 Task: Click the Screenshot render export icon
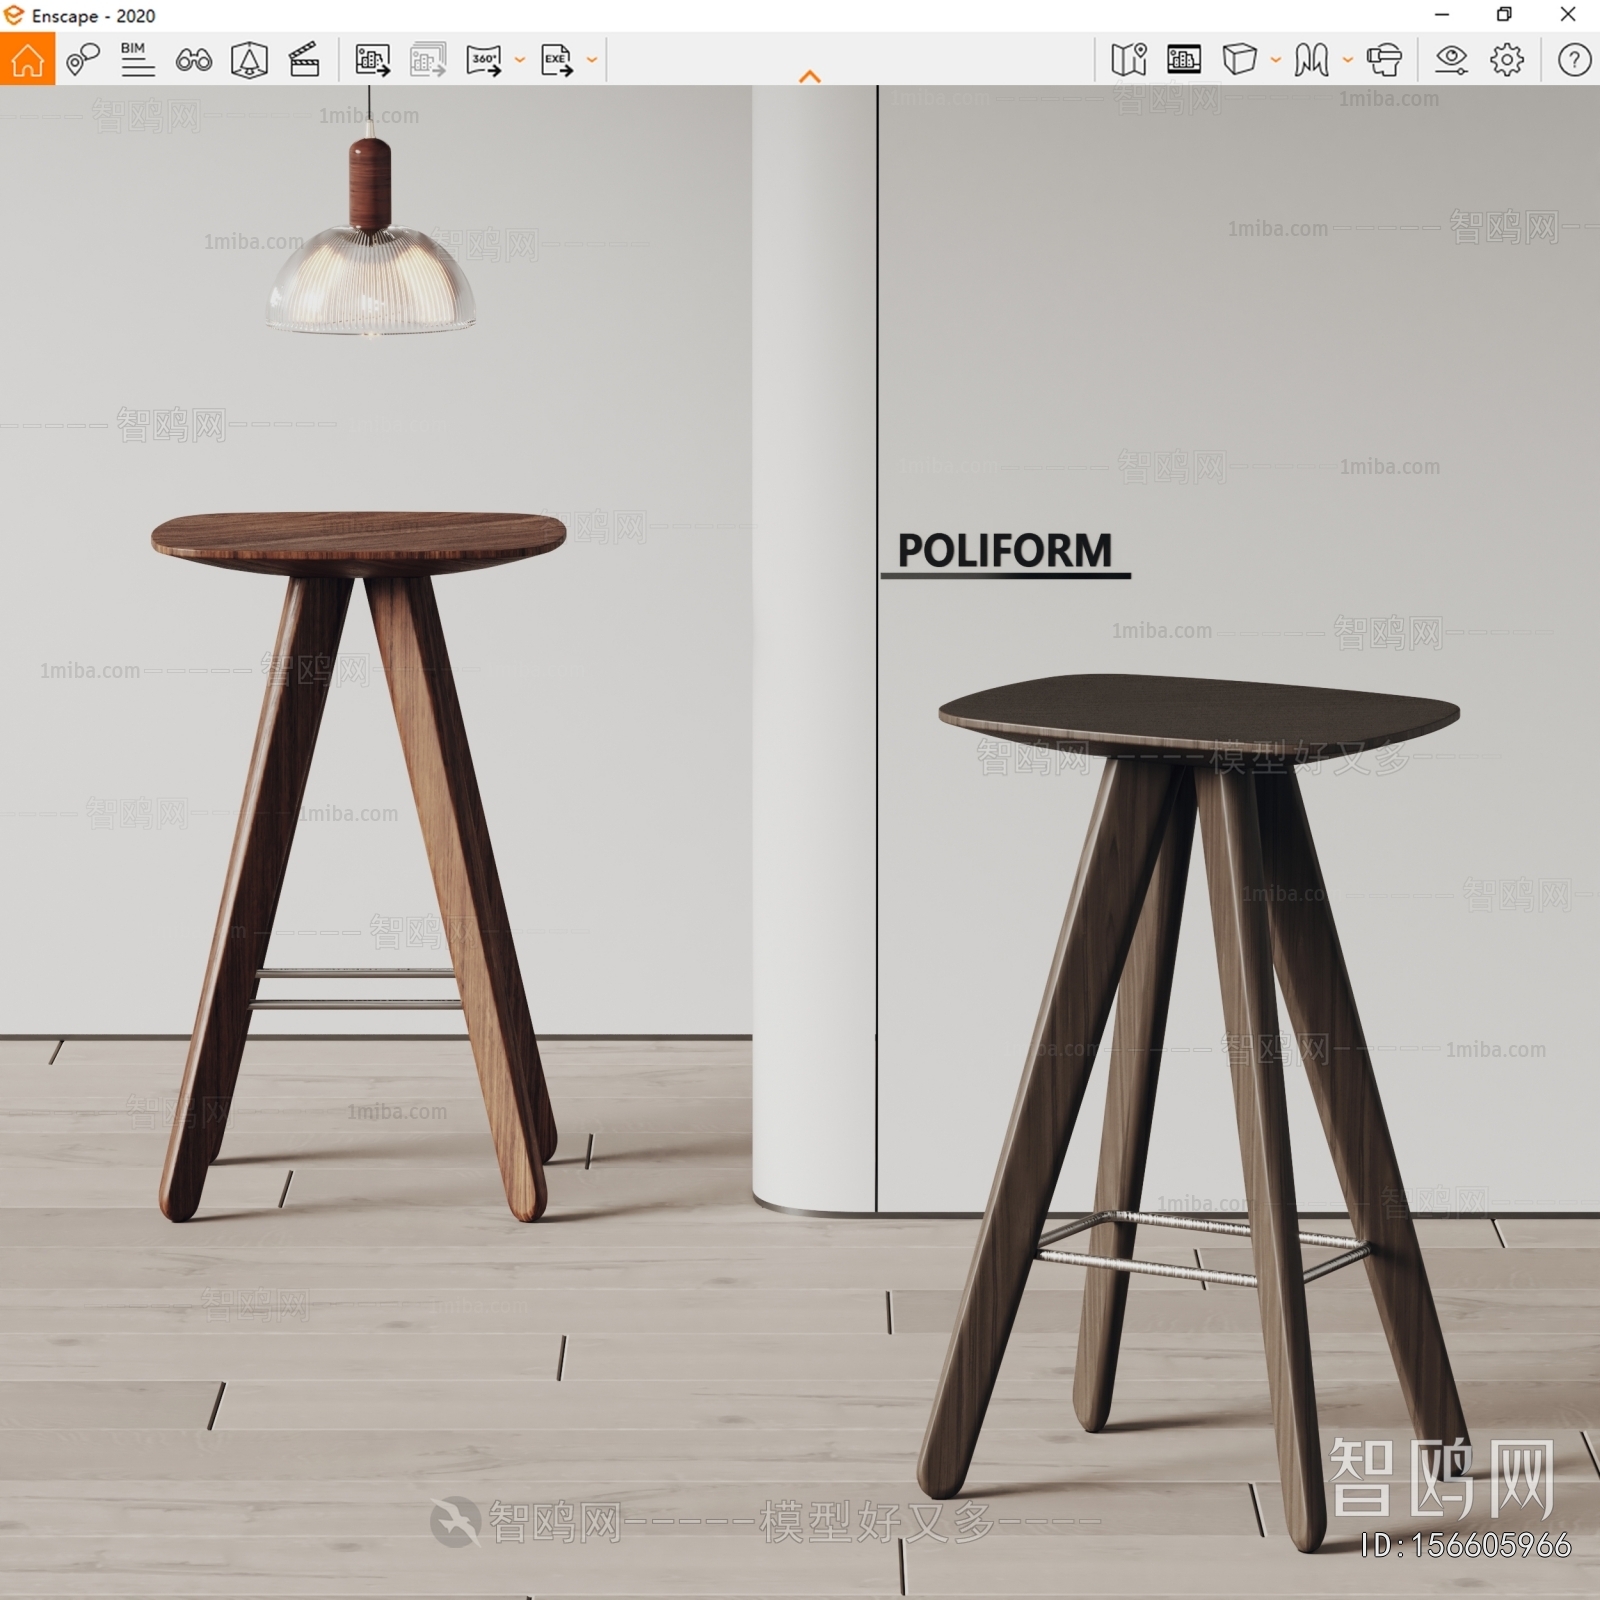point(372,60)
